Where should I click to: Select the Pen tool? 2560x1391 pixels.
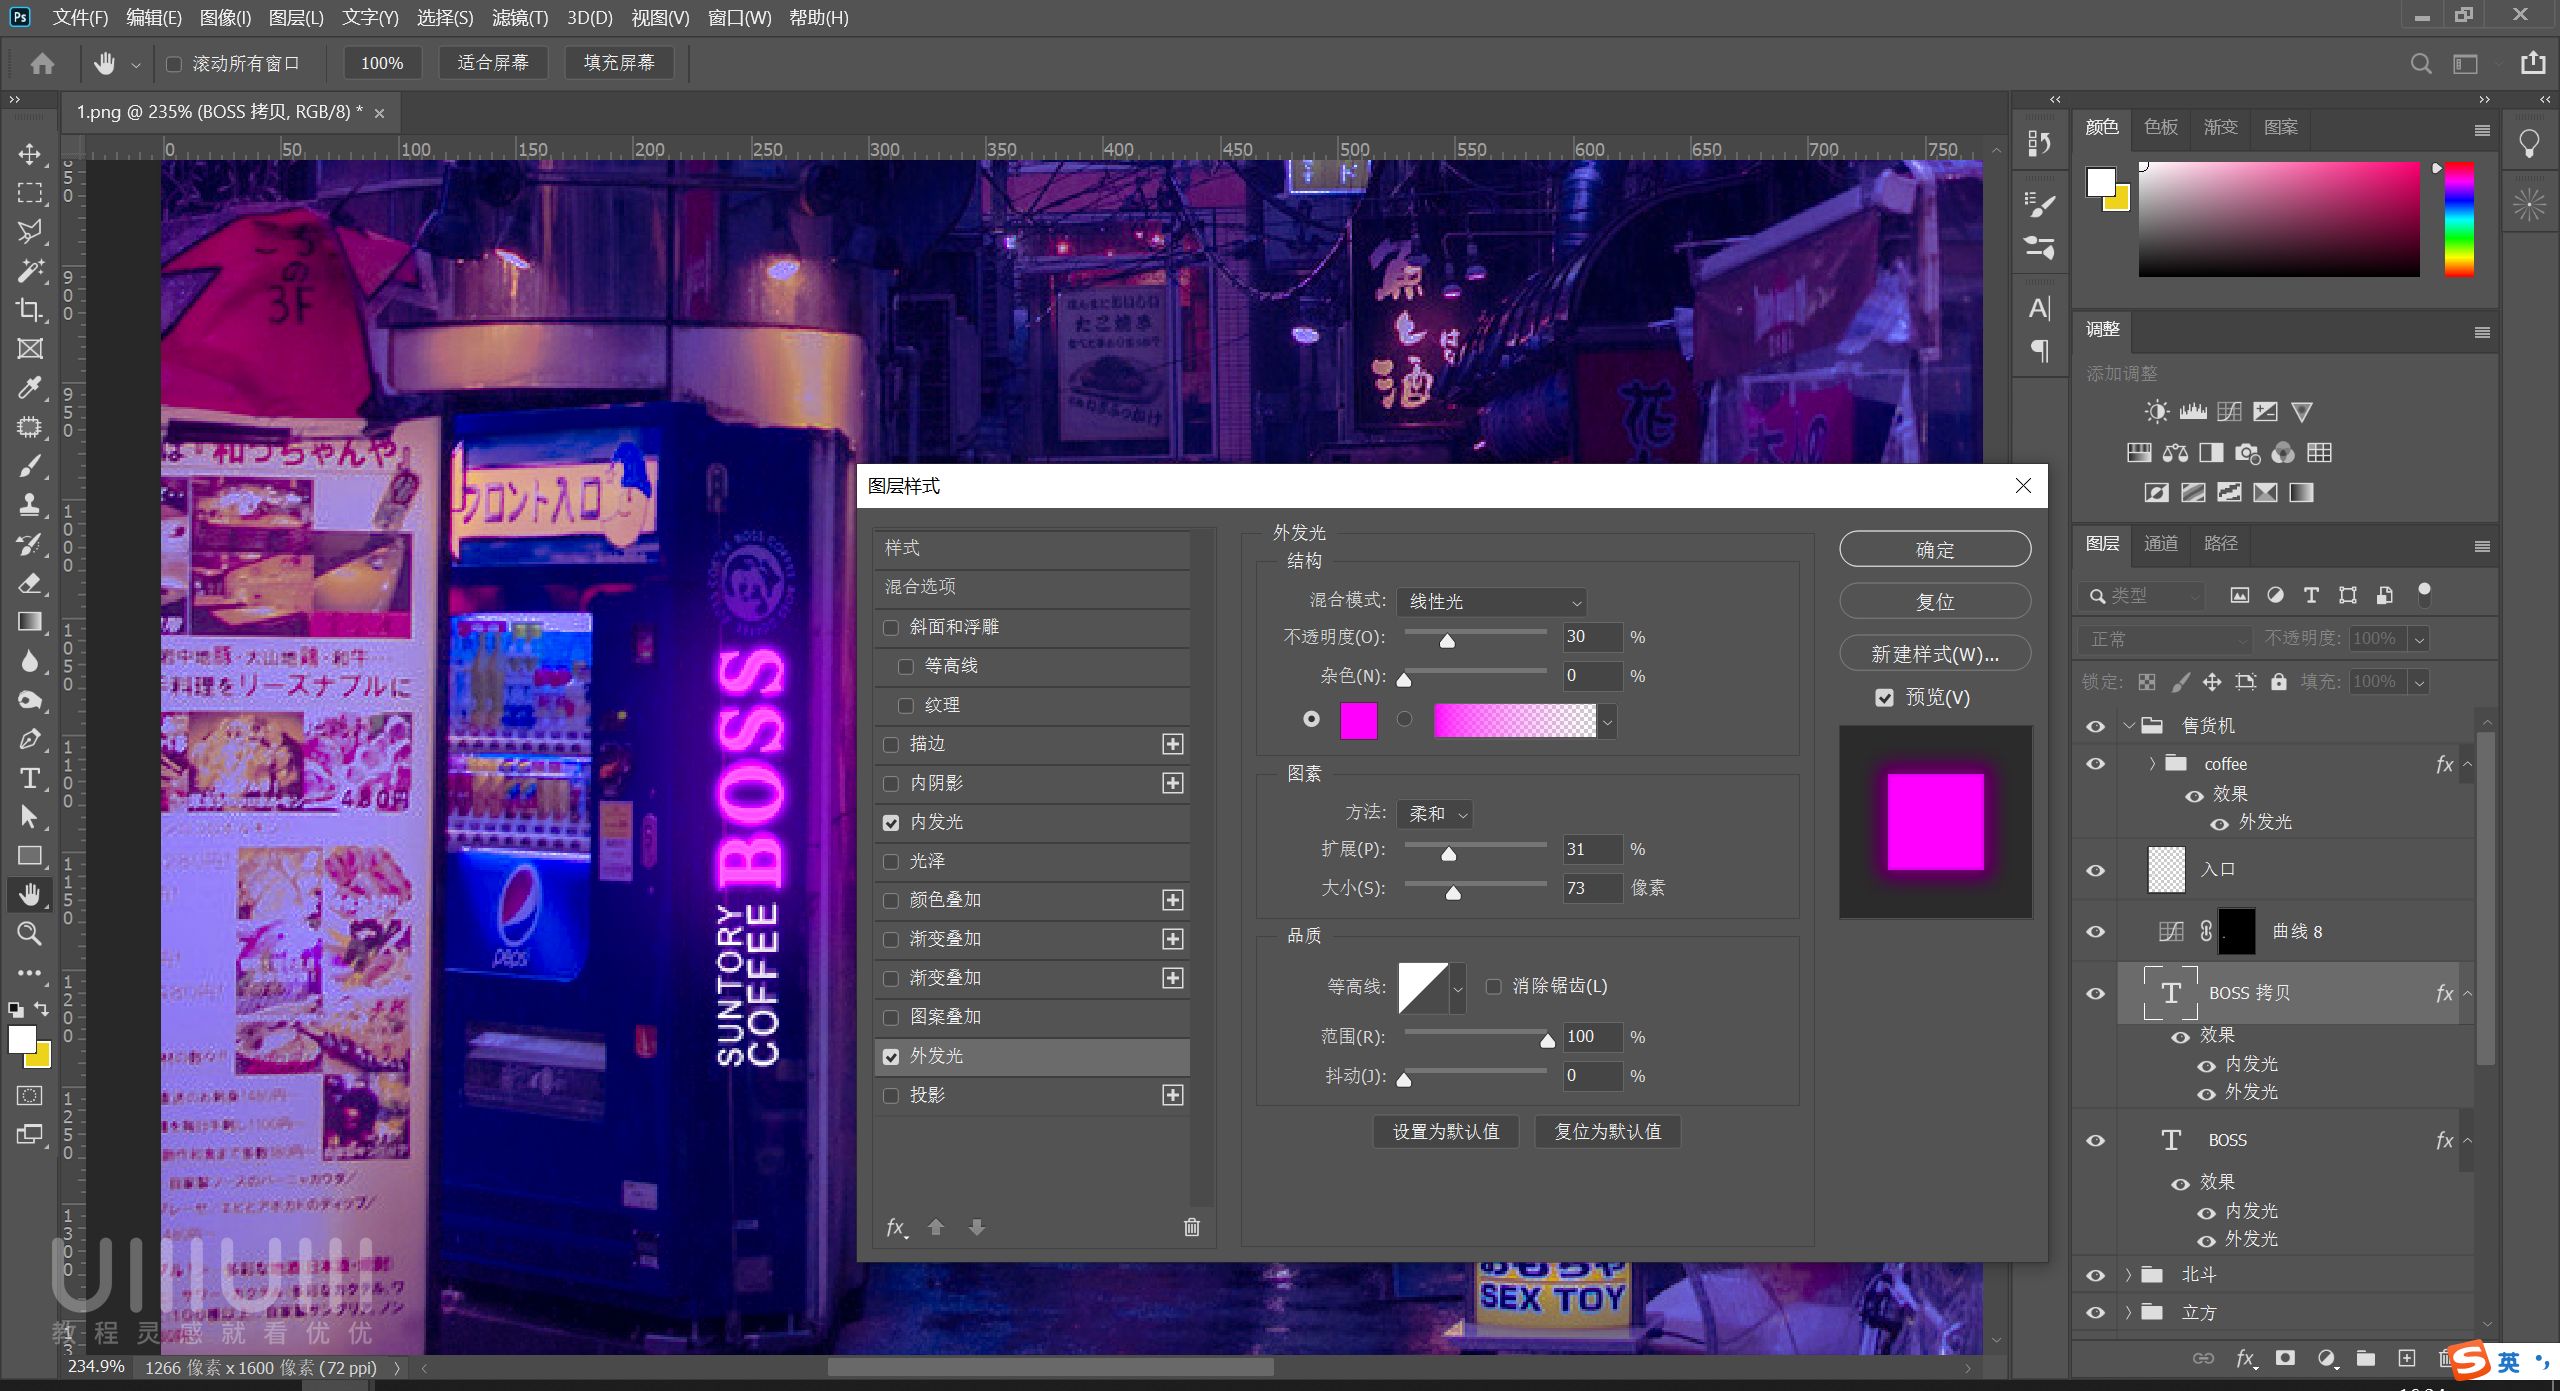30,739
